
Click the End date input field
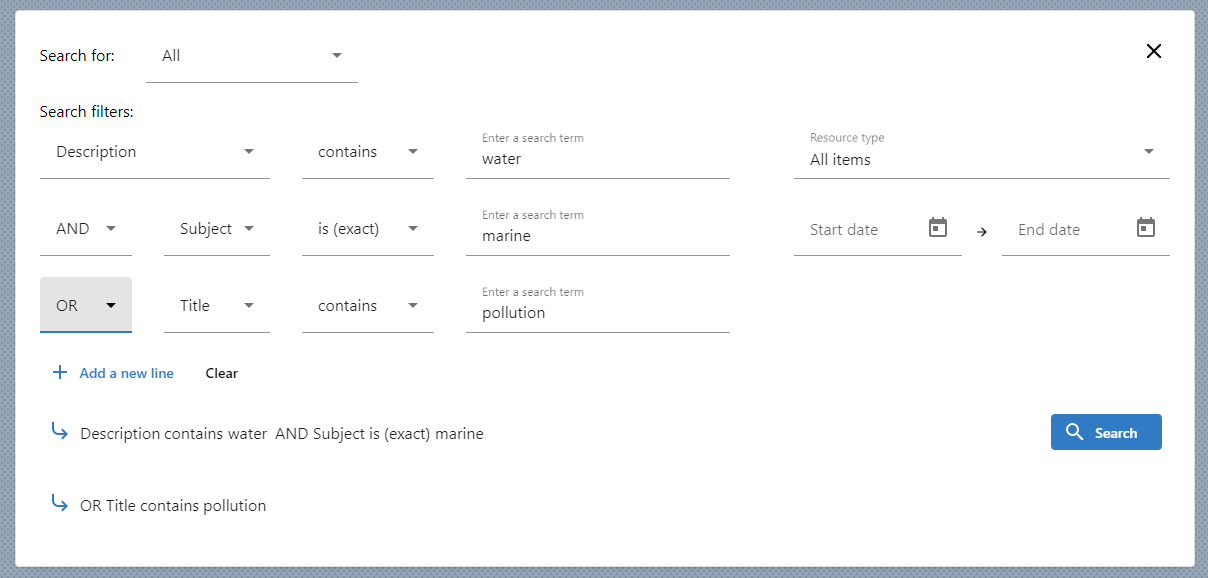click(x=1068, y=230)
